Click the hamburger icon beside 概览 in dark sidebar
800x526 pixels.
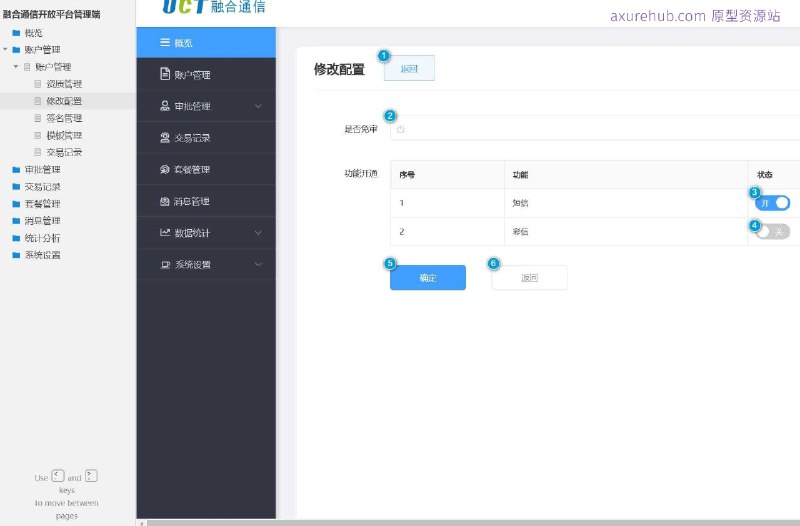point(165,42)
